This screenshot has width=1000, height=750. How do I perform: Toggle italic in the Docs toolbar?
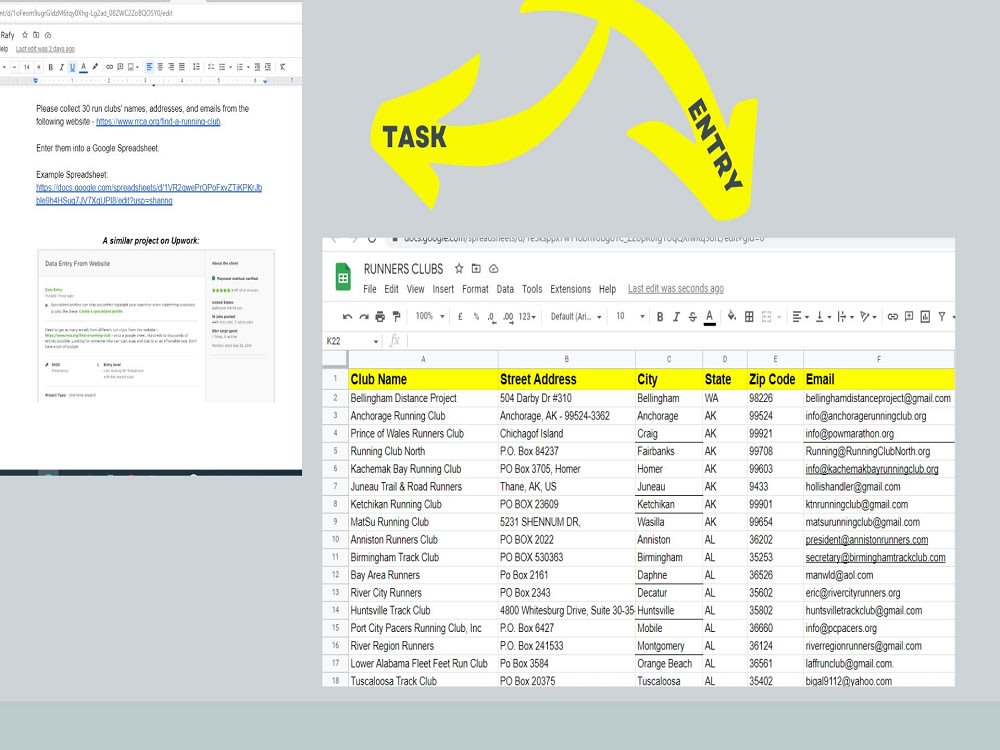[61, 67]
